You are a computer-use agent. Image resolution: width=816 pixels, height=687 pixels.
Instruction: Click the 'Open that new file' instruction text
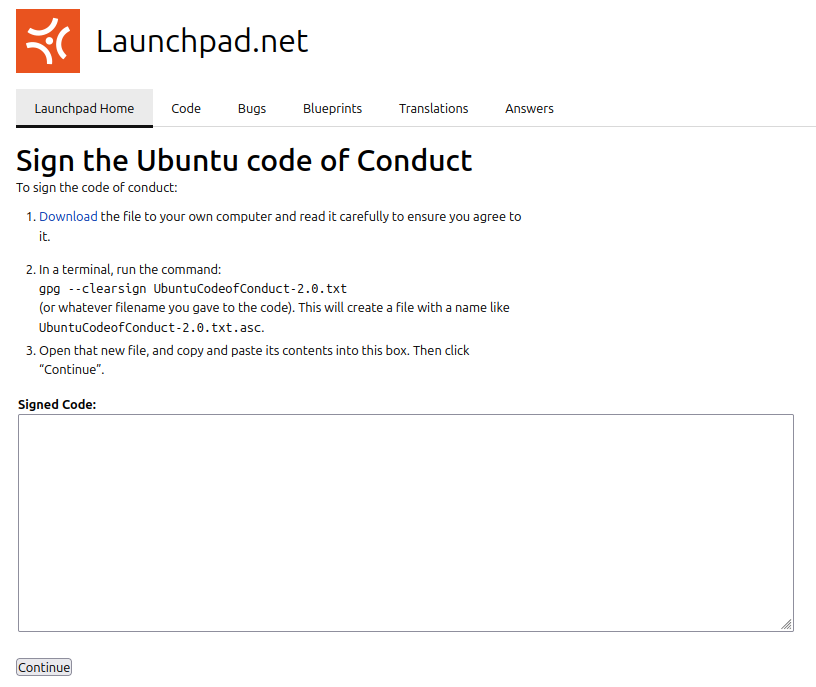coord(254,350)
